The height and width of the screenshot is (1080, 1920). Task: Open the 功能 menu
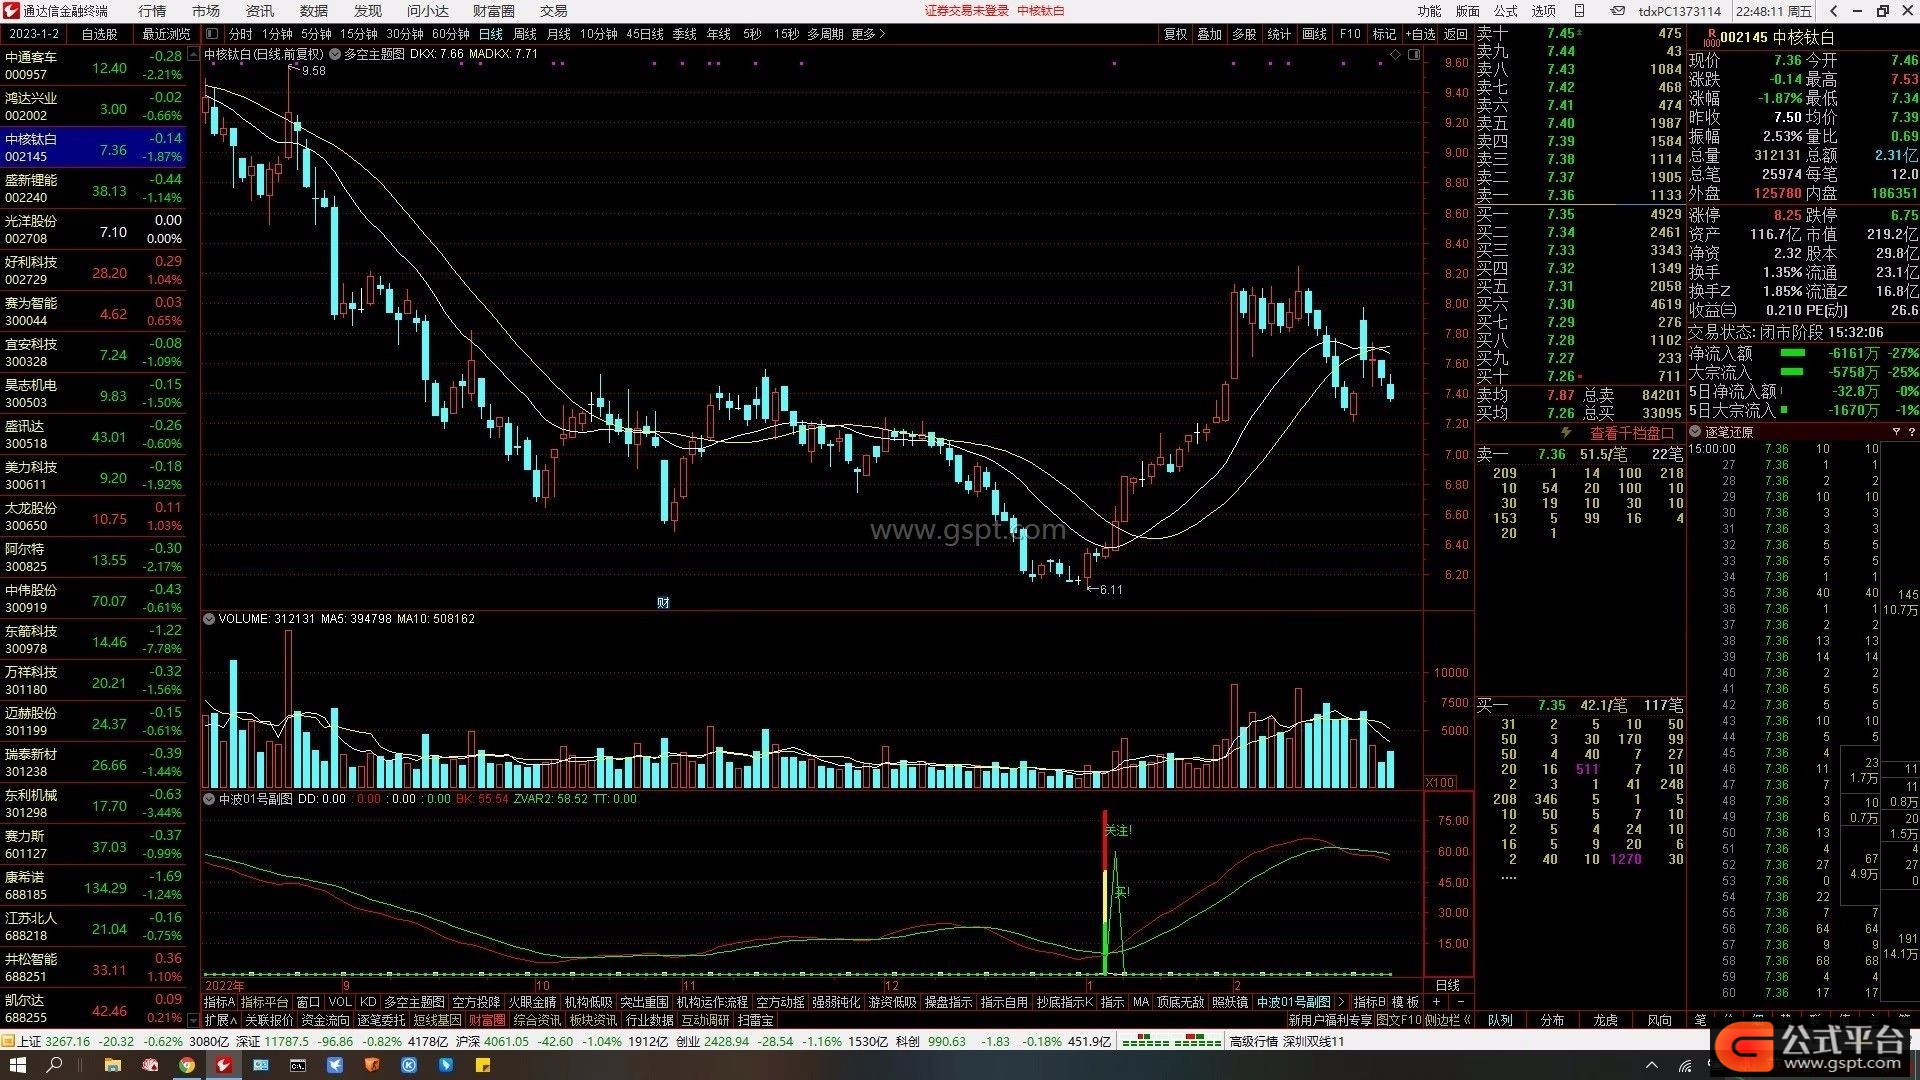tap(1429, 11)
